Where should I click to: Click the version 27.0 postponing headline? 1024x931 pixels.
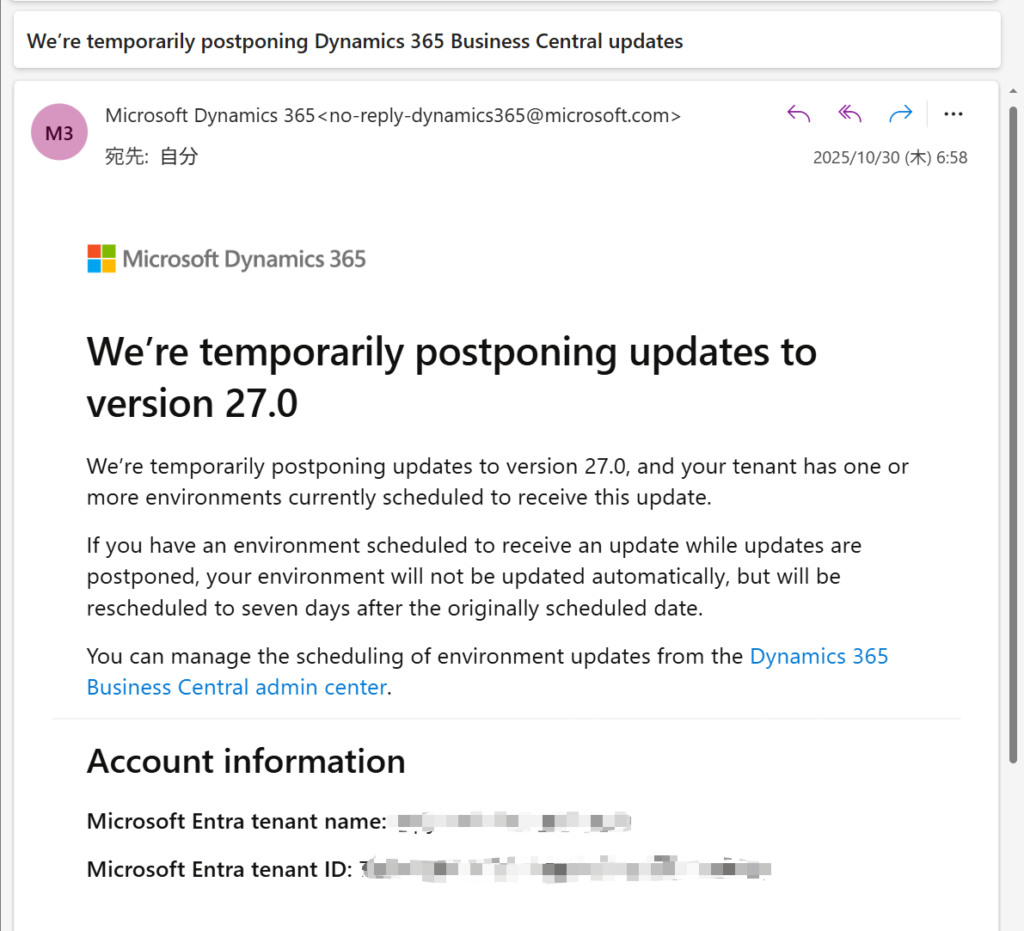tap(451, 377)
